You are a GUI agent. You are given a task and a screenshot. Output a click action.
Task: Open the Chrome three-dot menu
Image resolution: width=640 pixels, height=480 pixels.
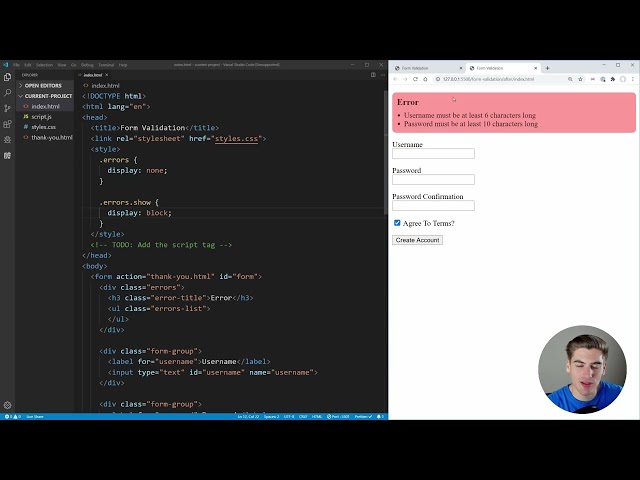[633, 79]
